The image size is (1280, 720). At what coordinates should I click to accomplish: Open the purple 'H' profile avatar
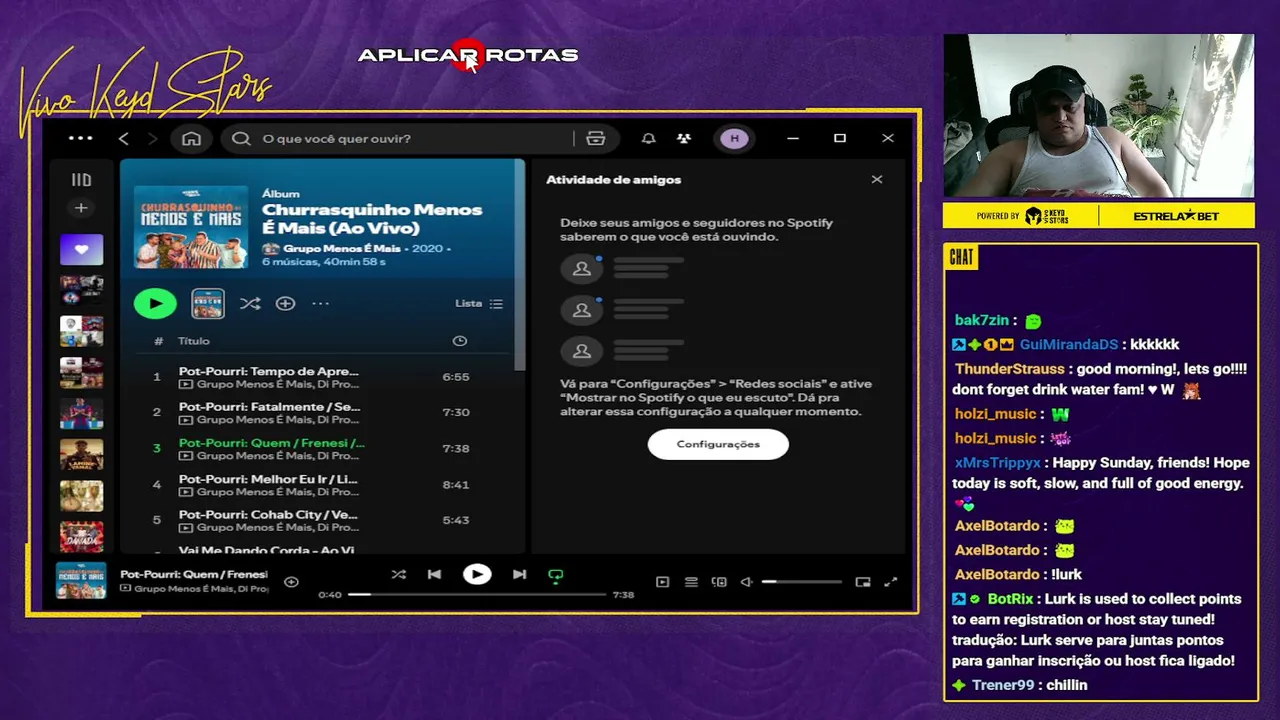735,138
